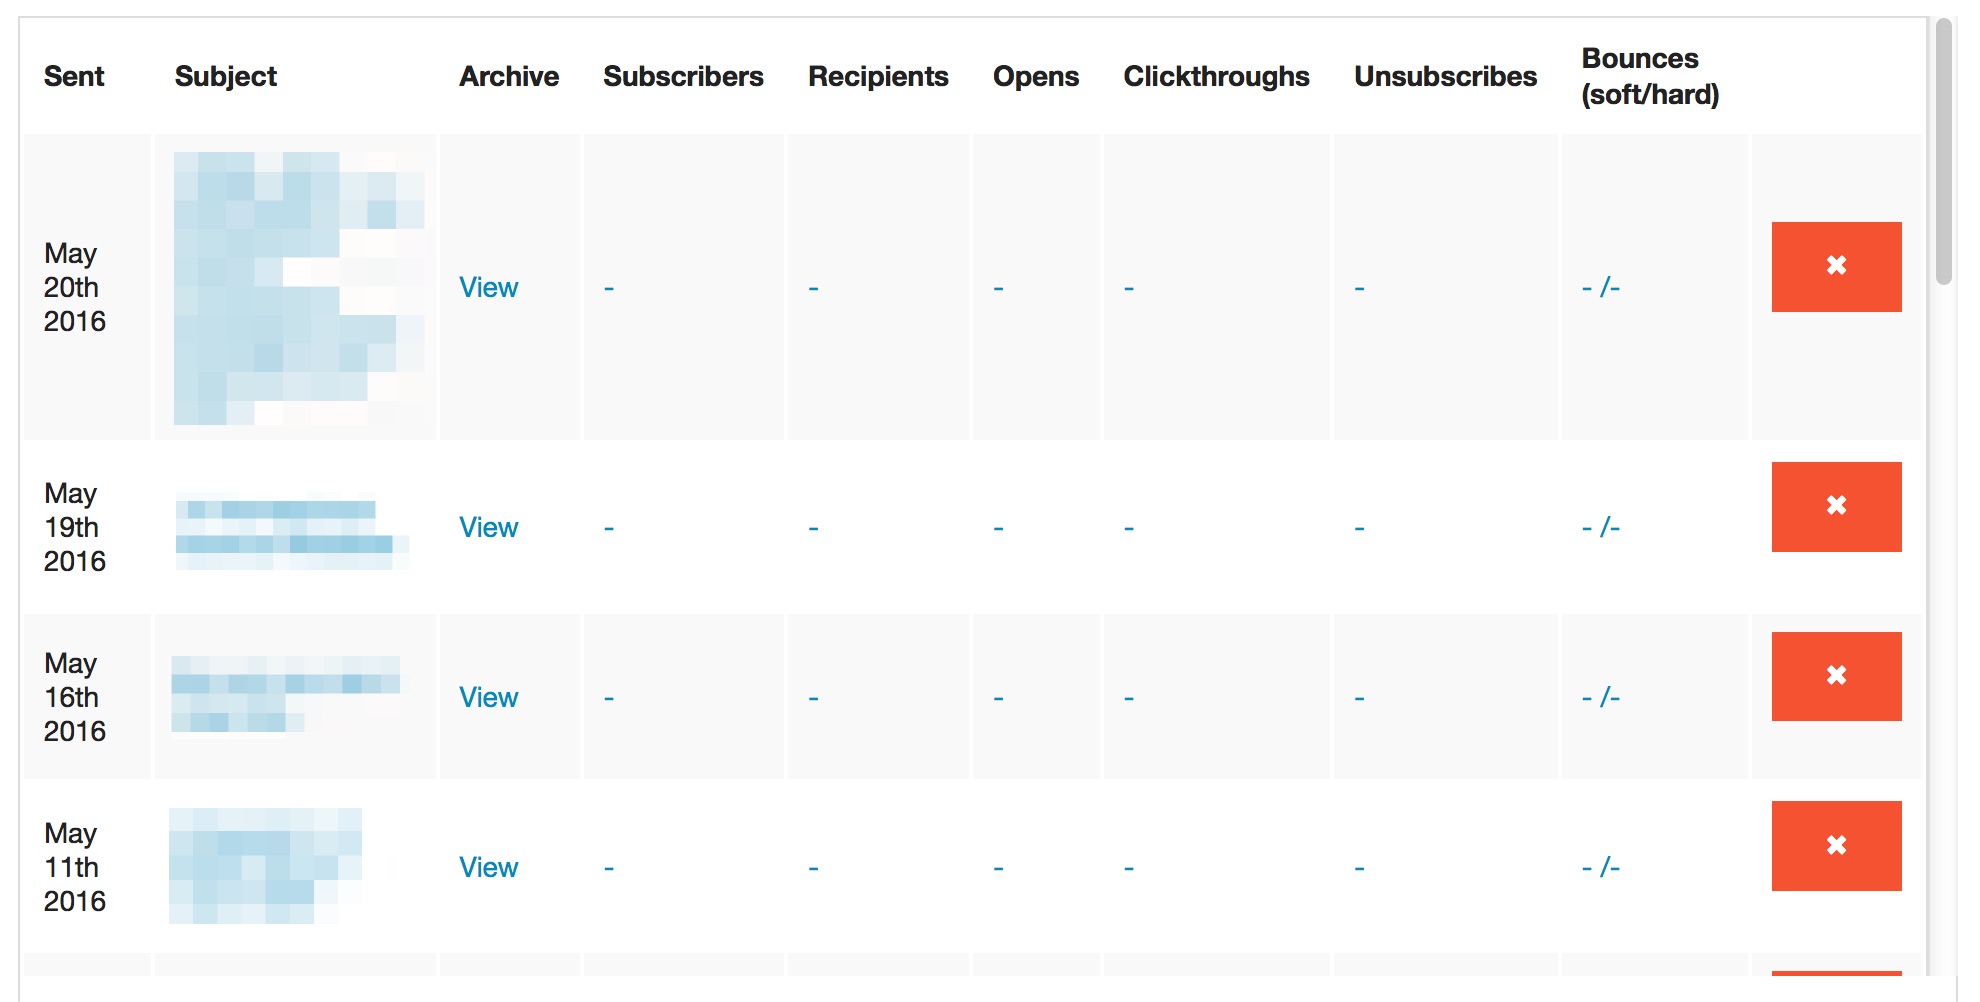Delete the May 11th 2016 campaign
Screen dimensions: 1980x1002
coord(1836,846)
